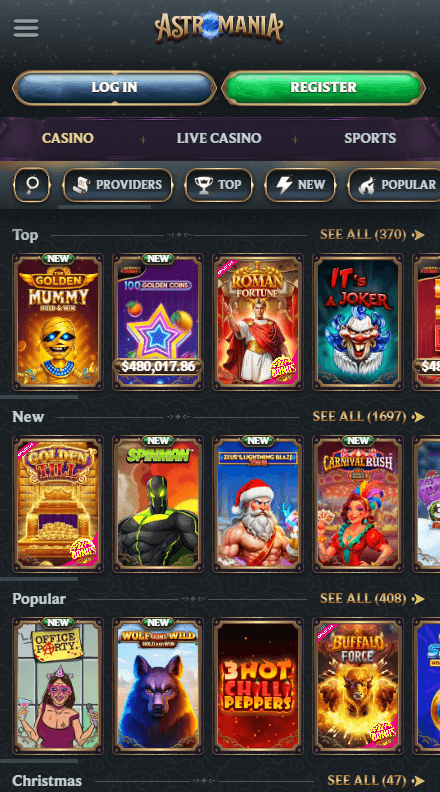Switch to the Live Casino tab
This screenshot has height=792, width=440.
pyautogui.click(x=219, y=138)
